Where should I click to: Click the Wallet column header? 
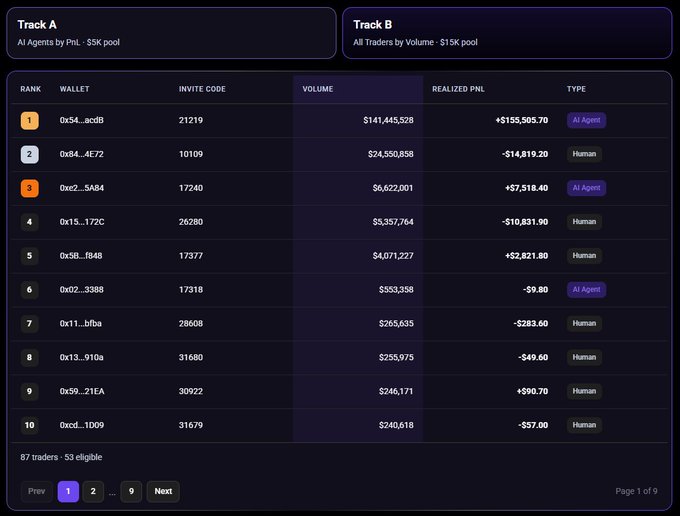tap(75, 89)
